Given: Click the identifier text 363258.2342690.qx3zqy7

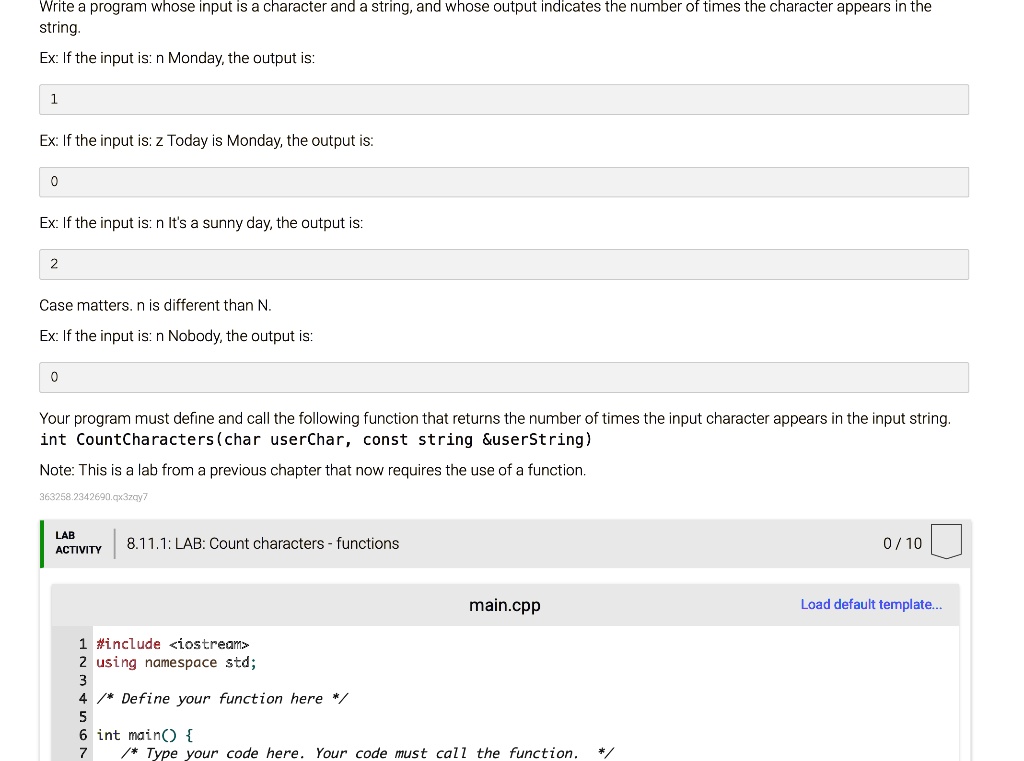Looking at the screenshot, I should [x=93, y=496].
